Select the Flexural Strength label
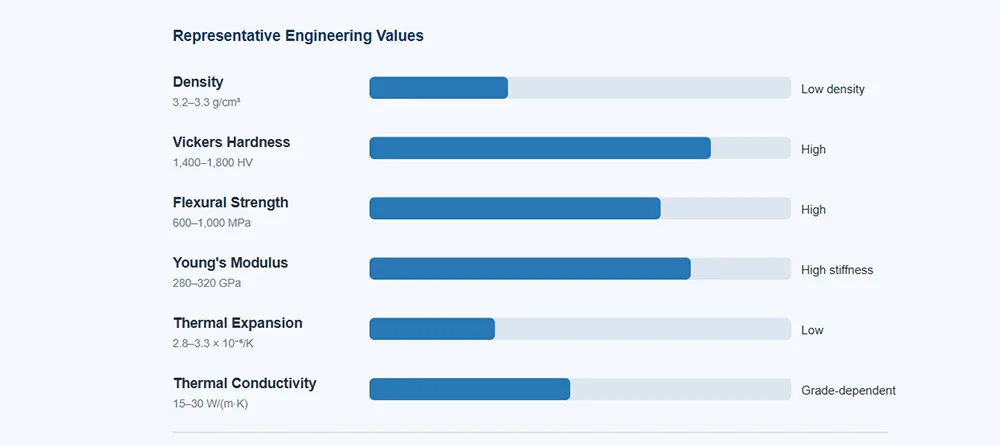 (x=230, y=202)
